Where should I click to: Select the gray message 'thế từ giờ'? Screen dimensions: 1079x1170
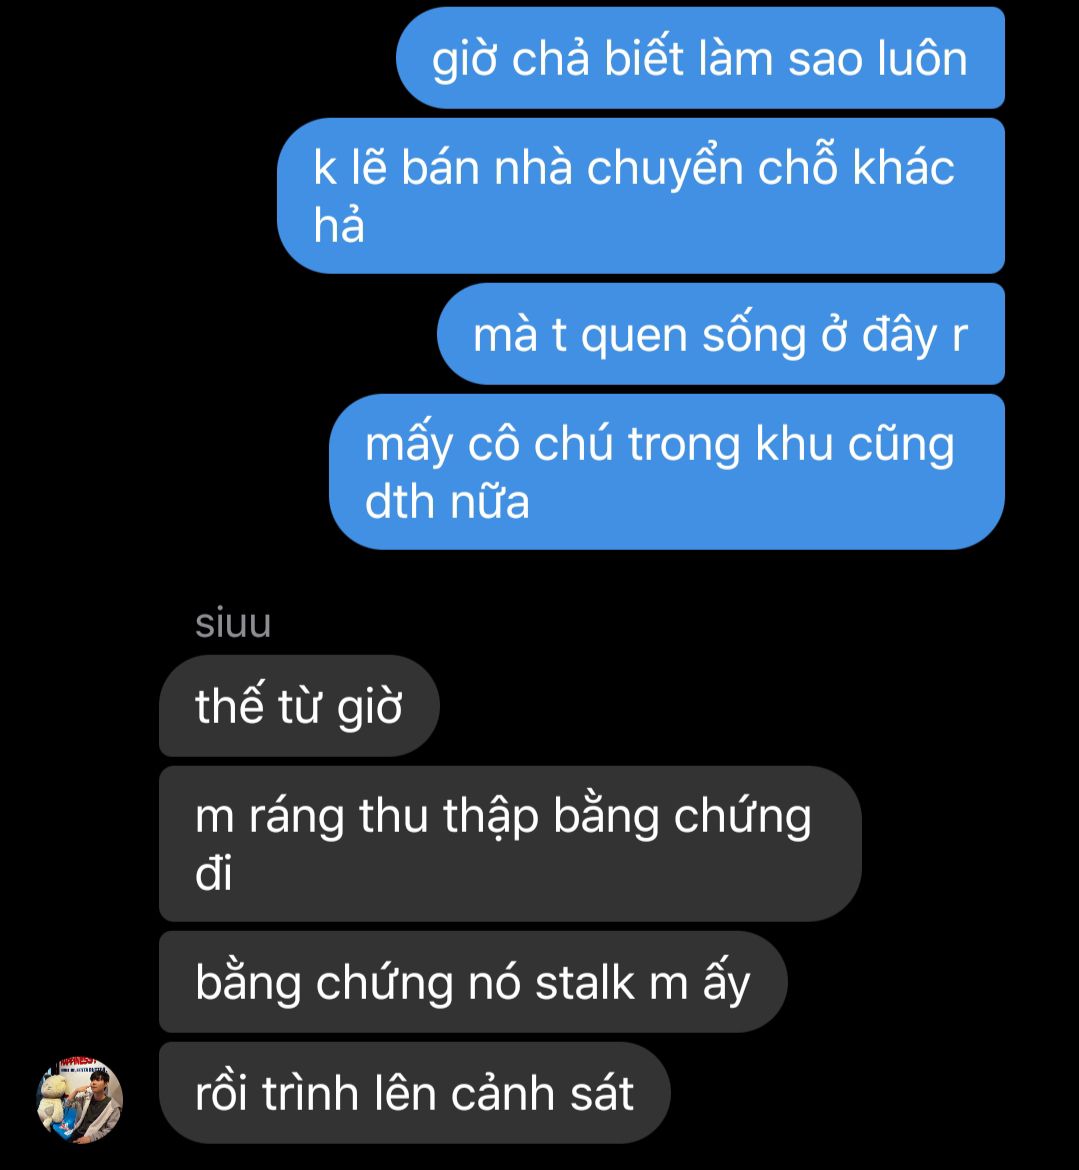click(x=299, y=706)
